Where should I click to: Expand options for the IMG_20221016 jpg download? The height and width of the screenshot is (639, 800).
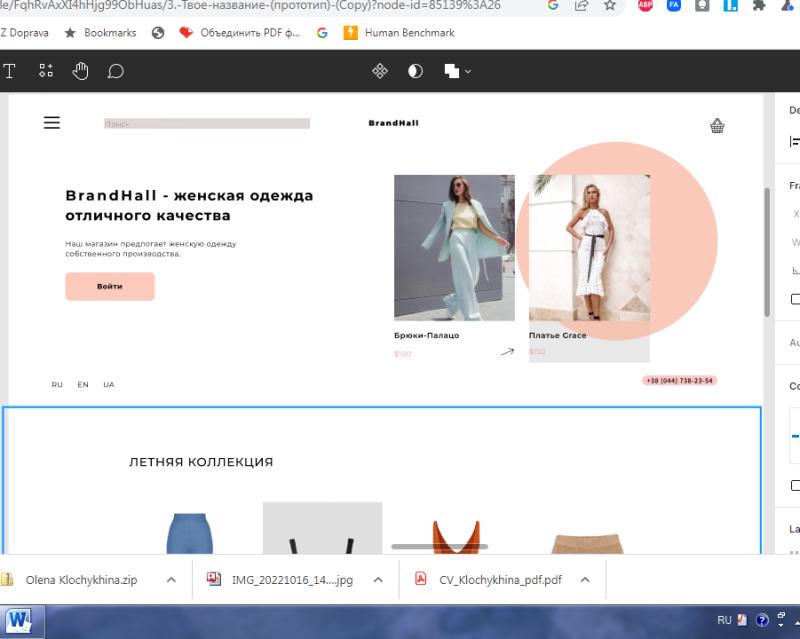click(x=378, y=580)
